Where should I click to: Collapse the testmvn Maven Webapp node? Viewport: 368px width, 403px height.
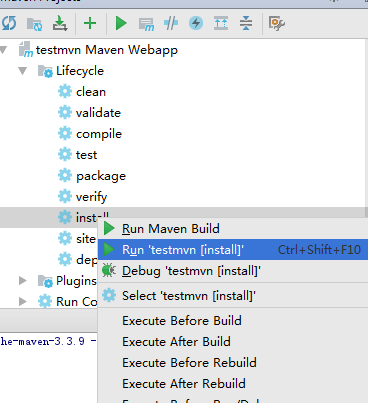coord(3,50)
